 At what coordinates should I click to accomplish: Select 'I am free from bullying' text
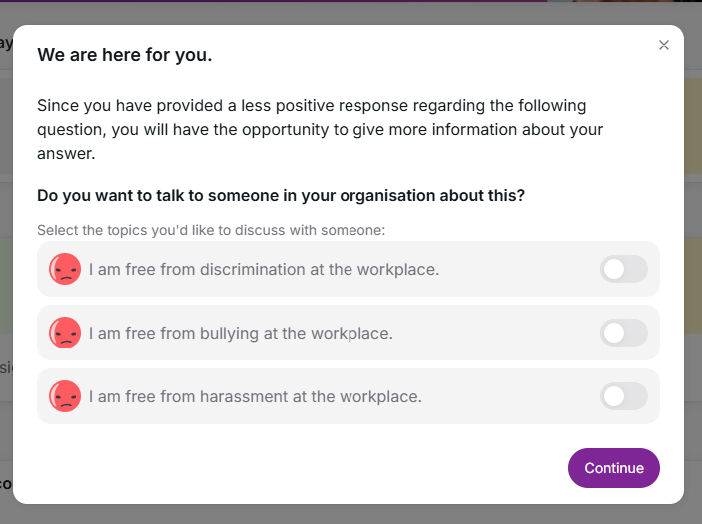point(240,334)
